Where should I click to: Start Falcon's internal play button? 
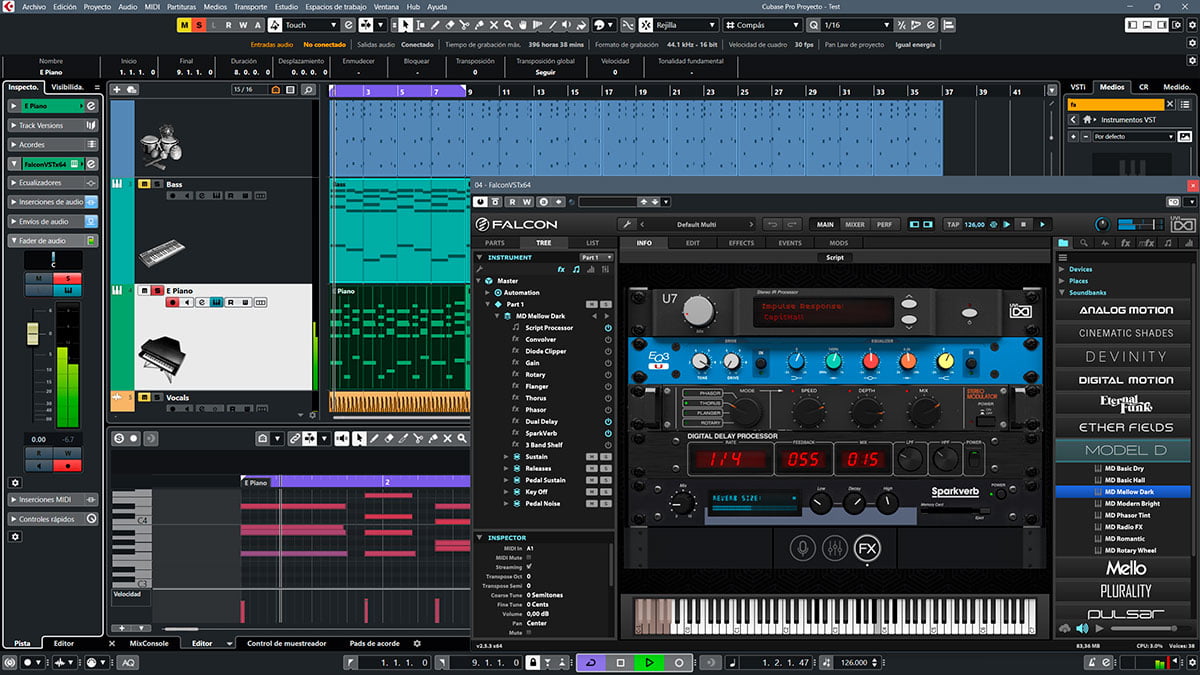click(x=1042, y=224)
